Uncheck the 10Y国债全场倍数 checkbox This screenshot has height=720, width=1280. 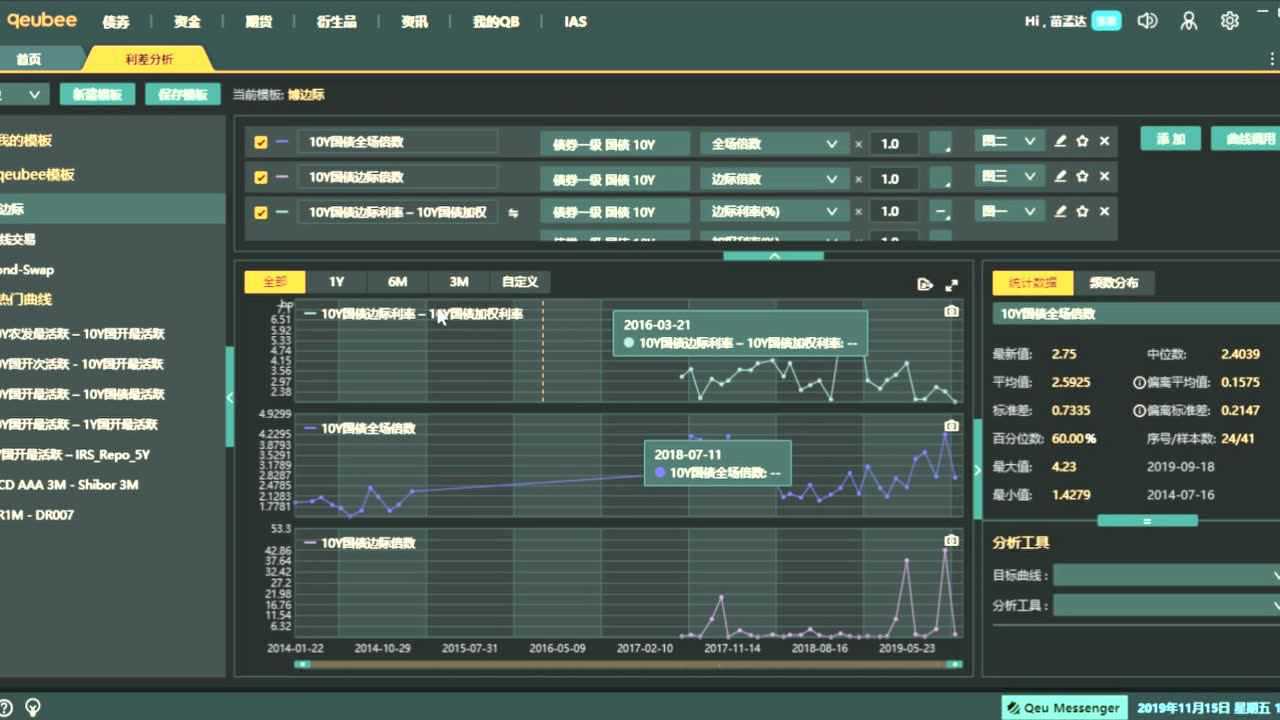(261, 142)
